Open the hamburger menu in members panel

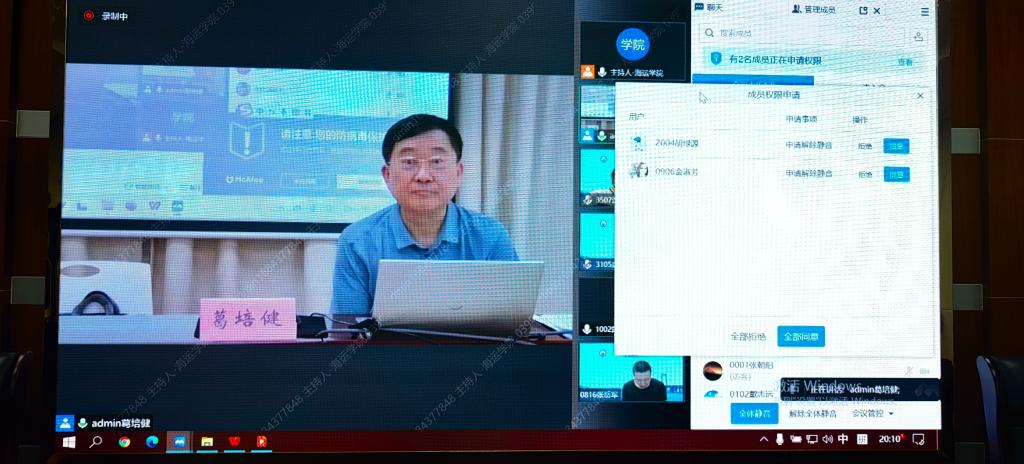(925, 11)
